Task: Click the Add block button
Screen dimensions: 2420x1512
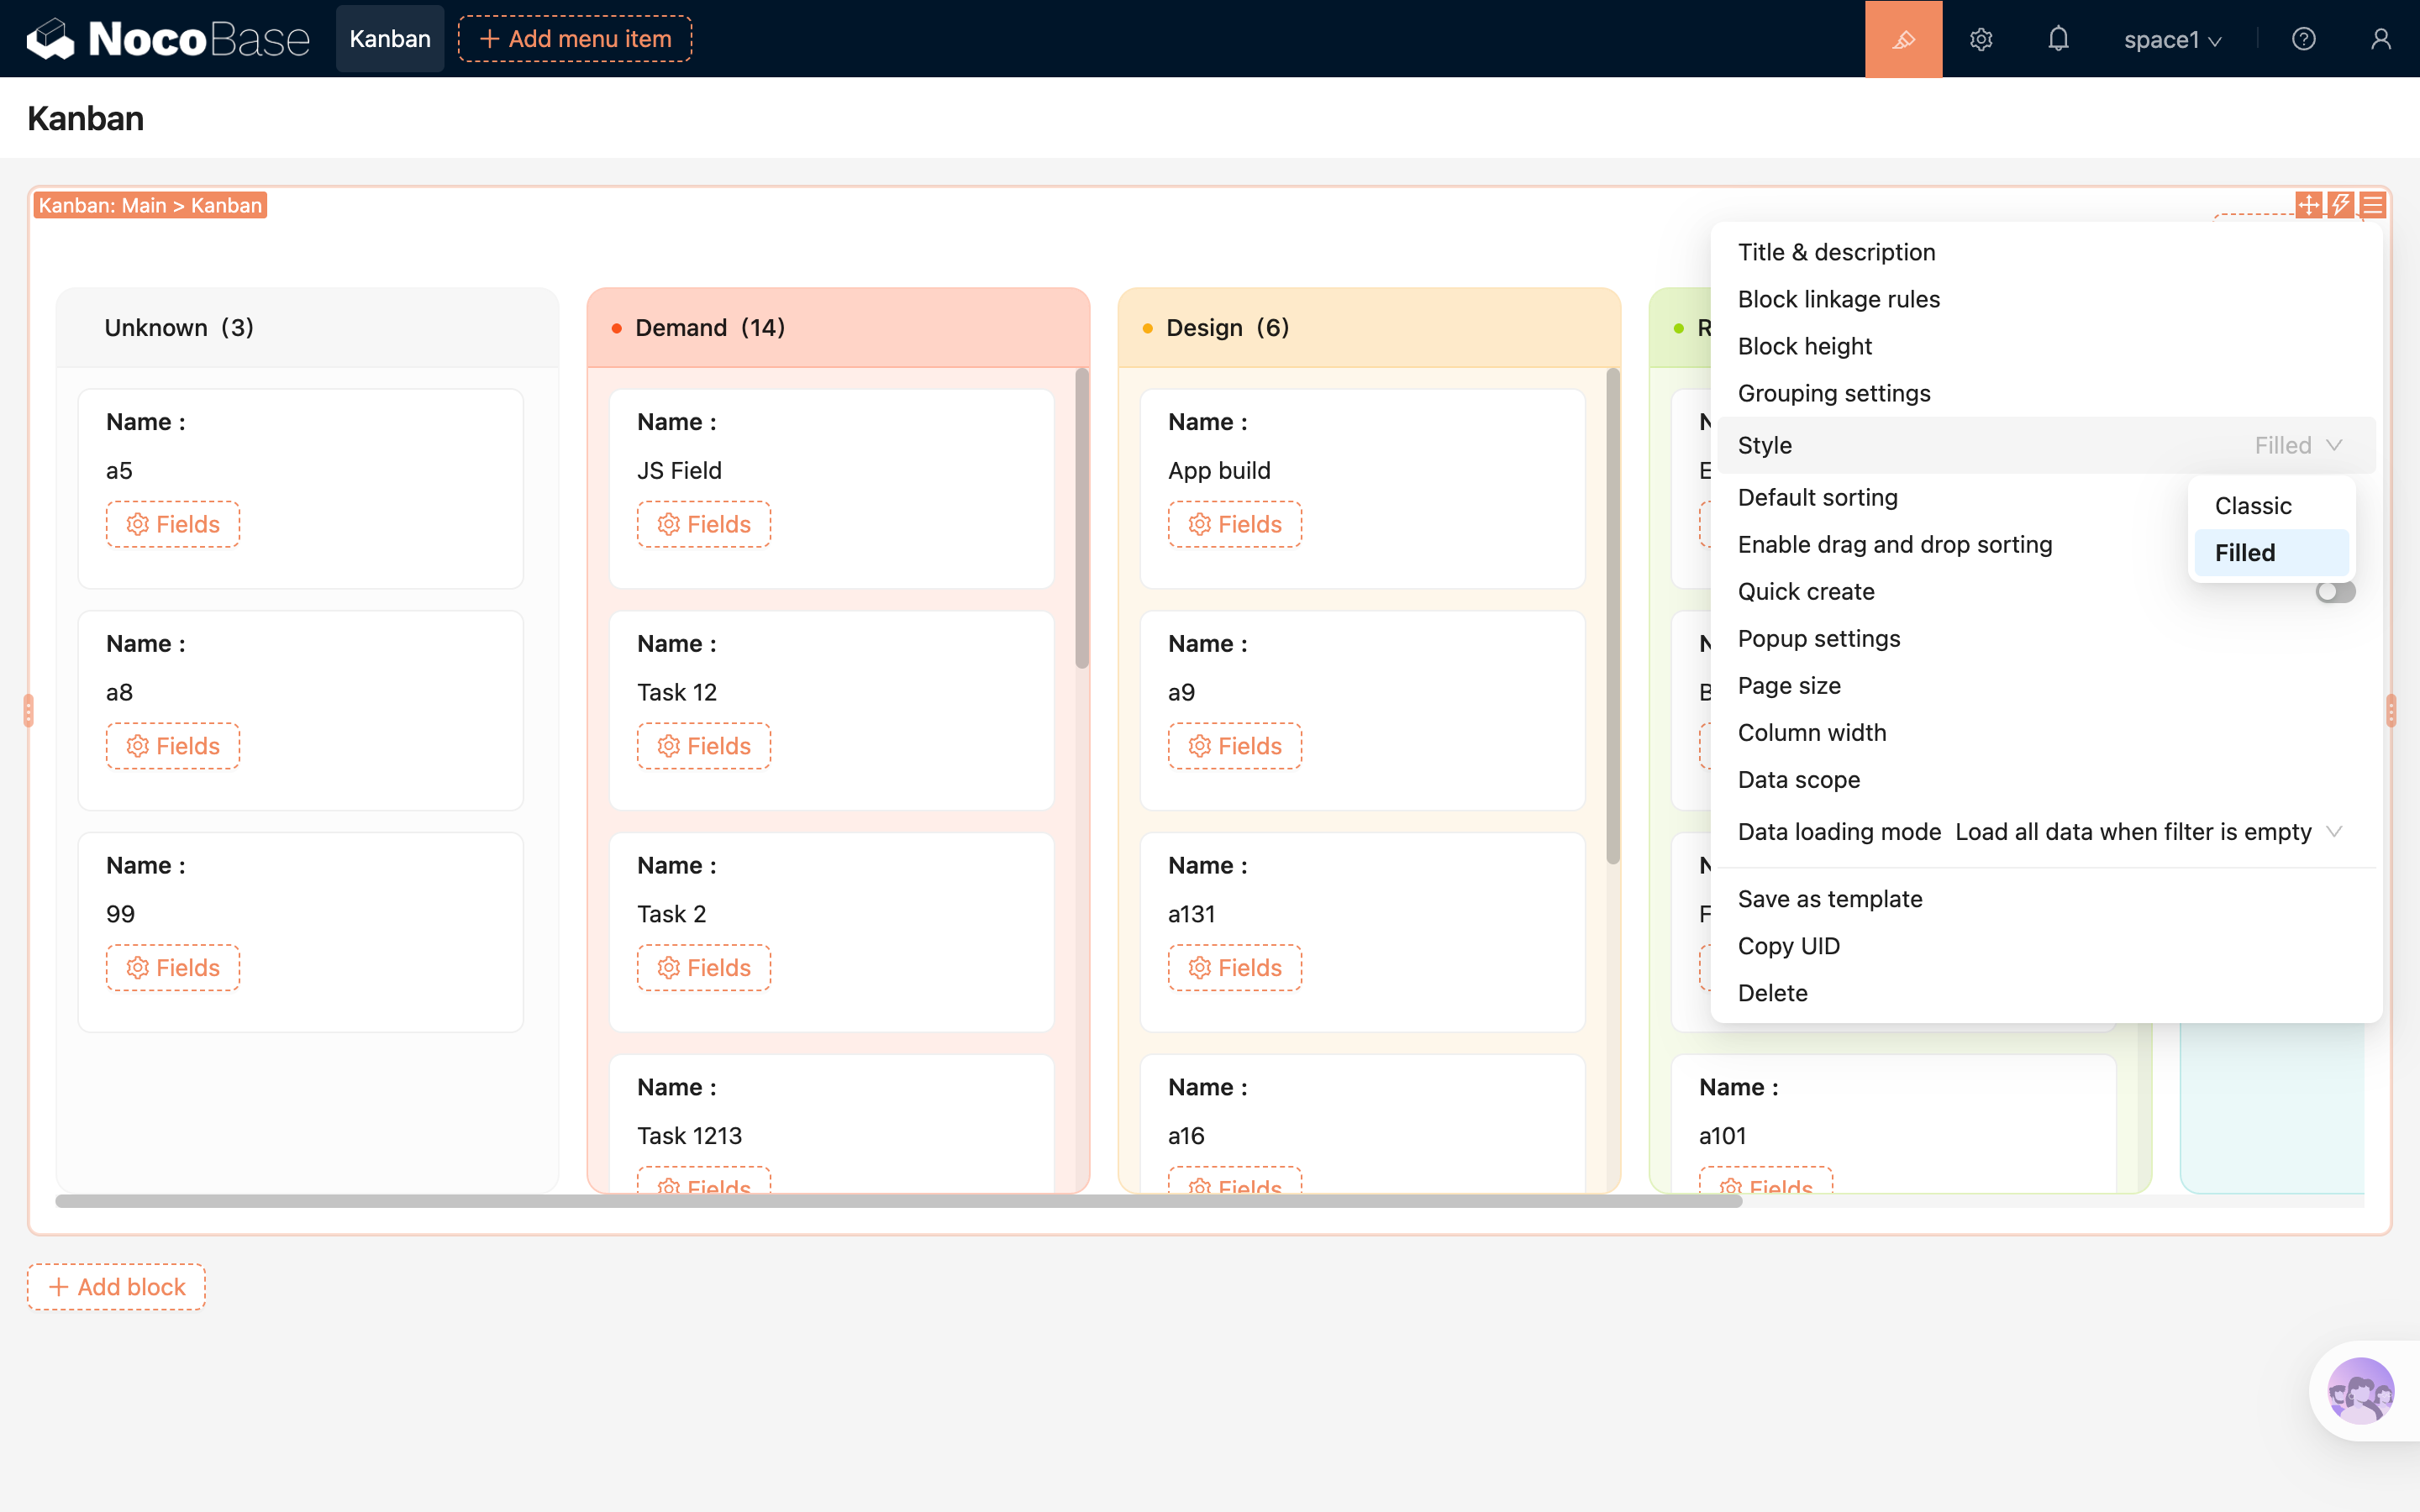Action: (117, 1287)
